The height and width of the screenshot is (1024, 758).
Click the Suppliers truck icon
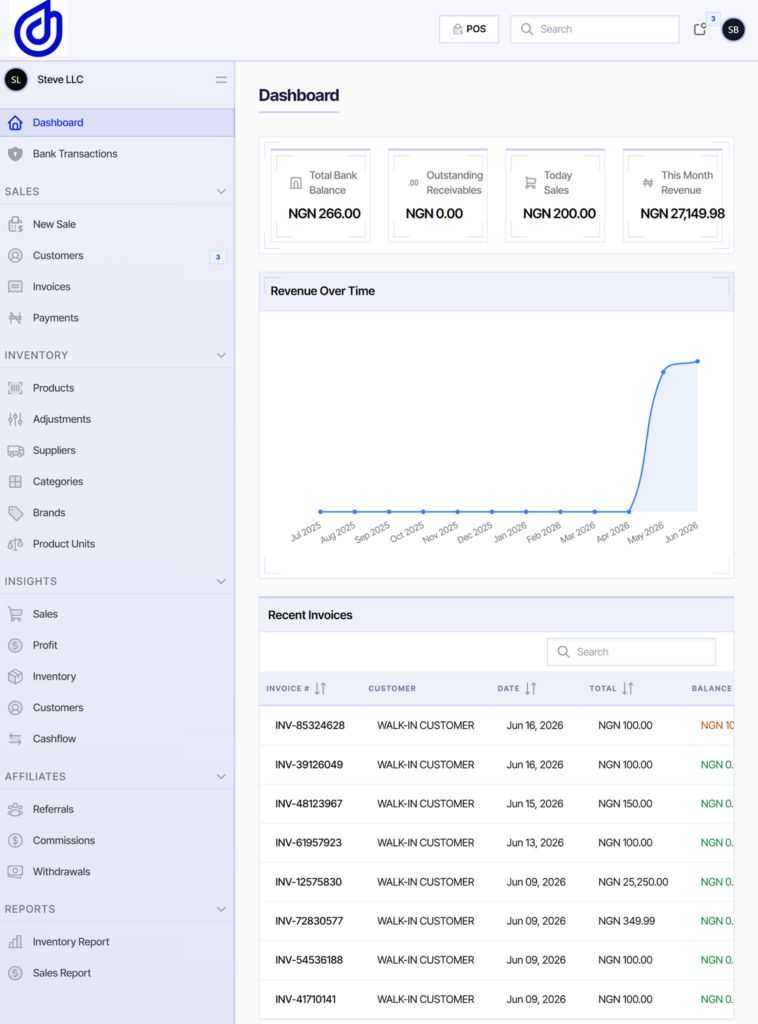pos(16,451)
